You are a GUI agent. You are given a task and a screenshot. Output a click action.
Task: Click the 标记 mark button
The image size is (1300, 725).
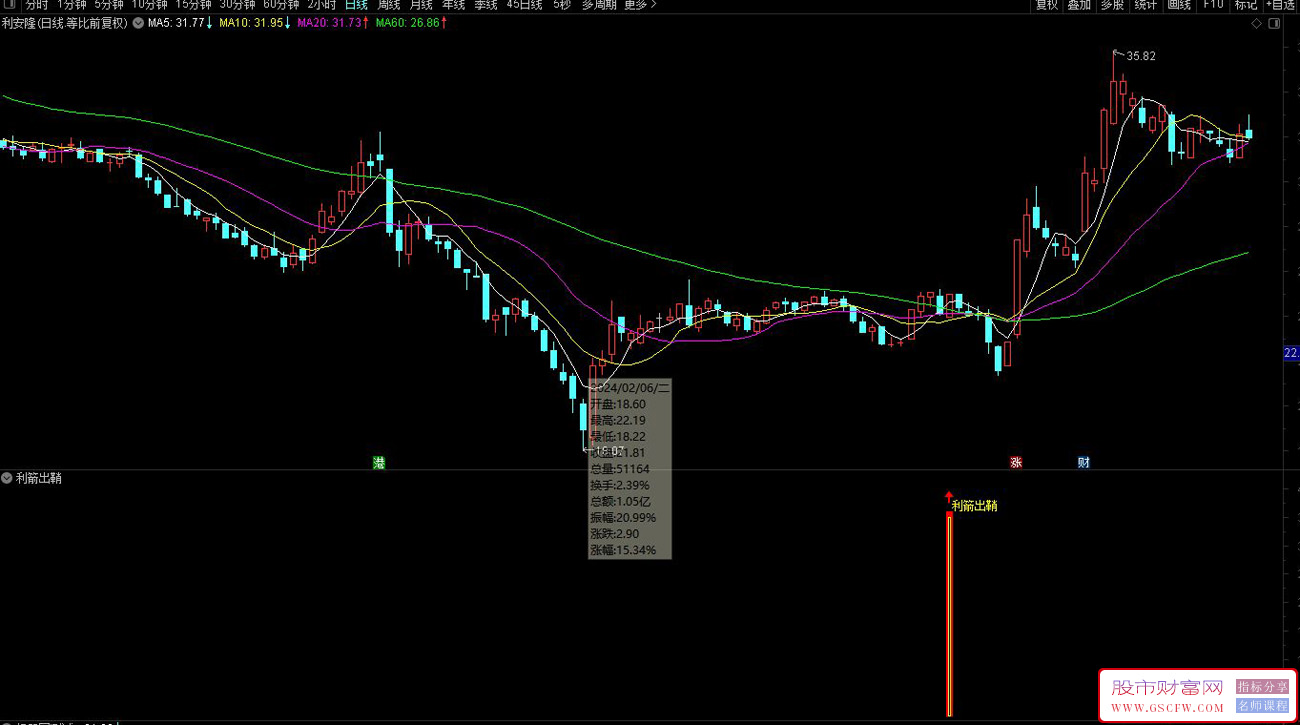pos(1246,5)
